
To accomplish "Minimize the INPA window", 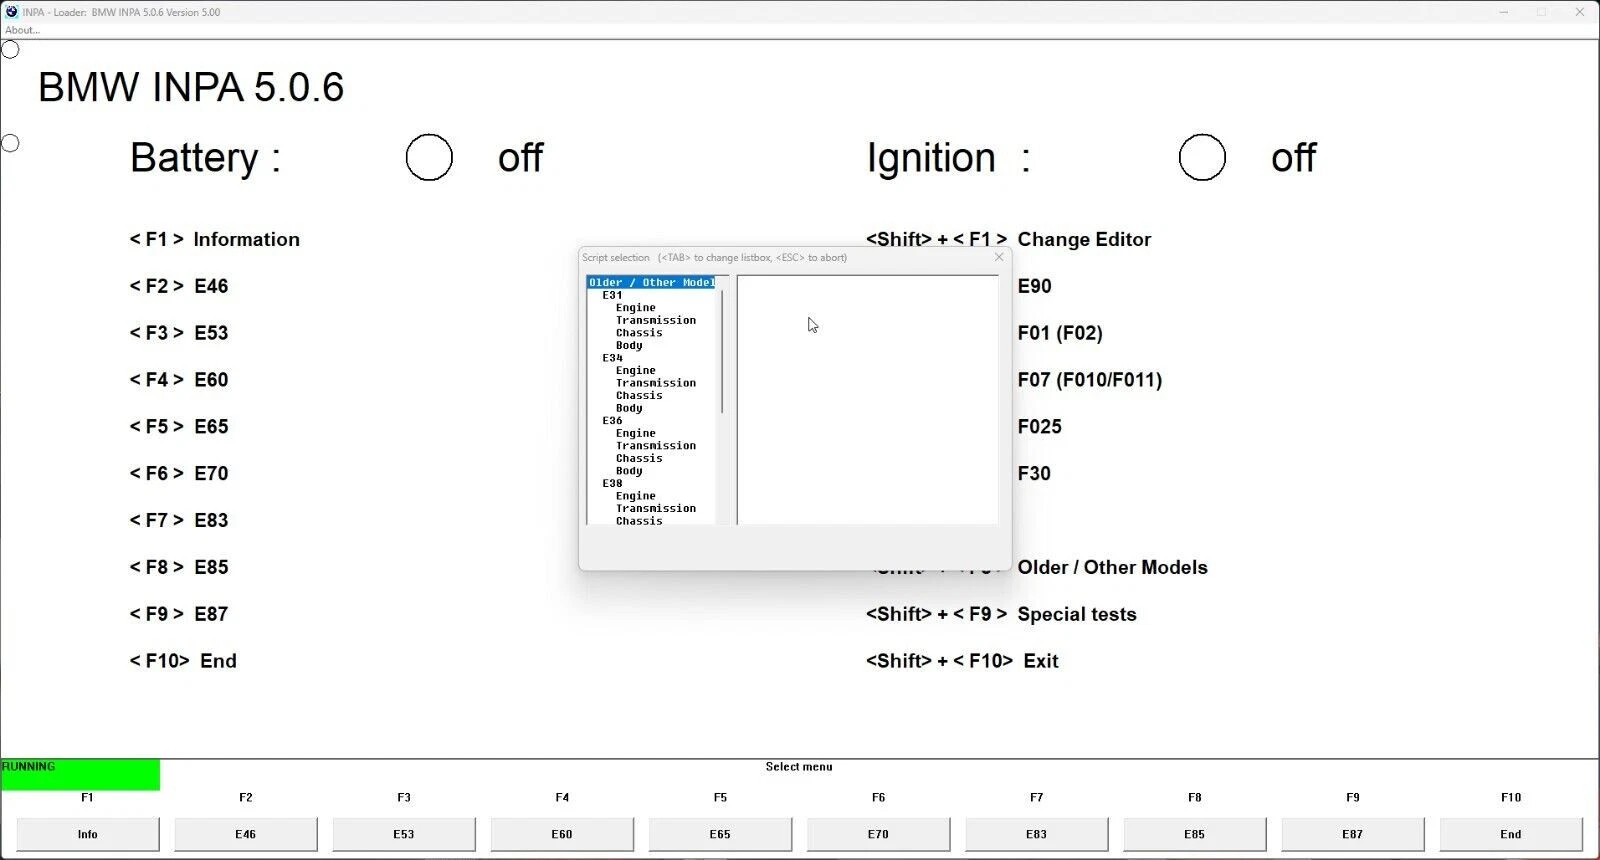I will [x=1504, y=12].
